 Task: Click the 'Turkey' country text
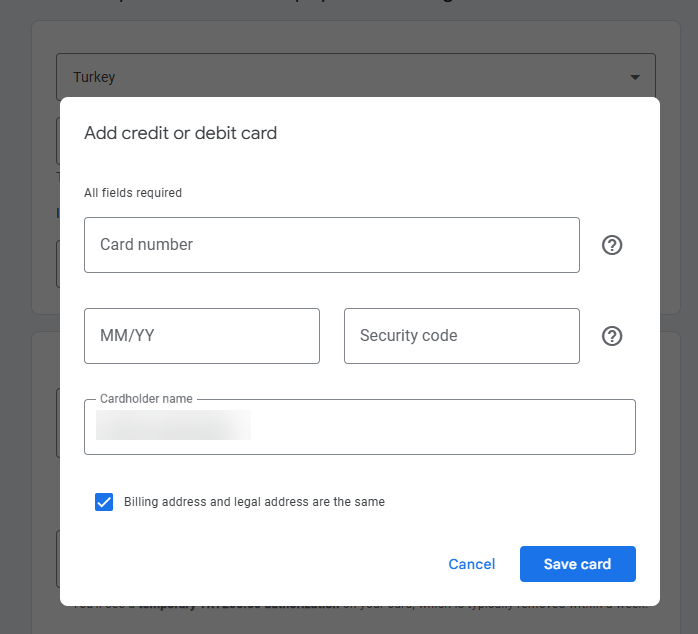94,77
